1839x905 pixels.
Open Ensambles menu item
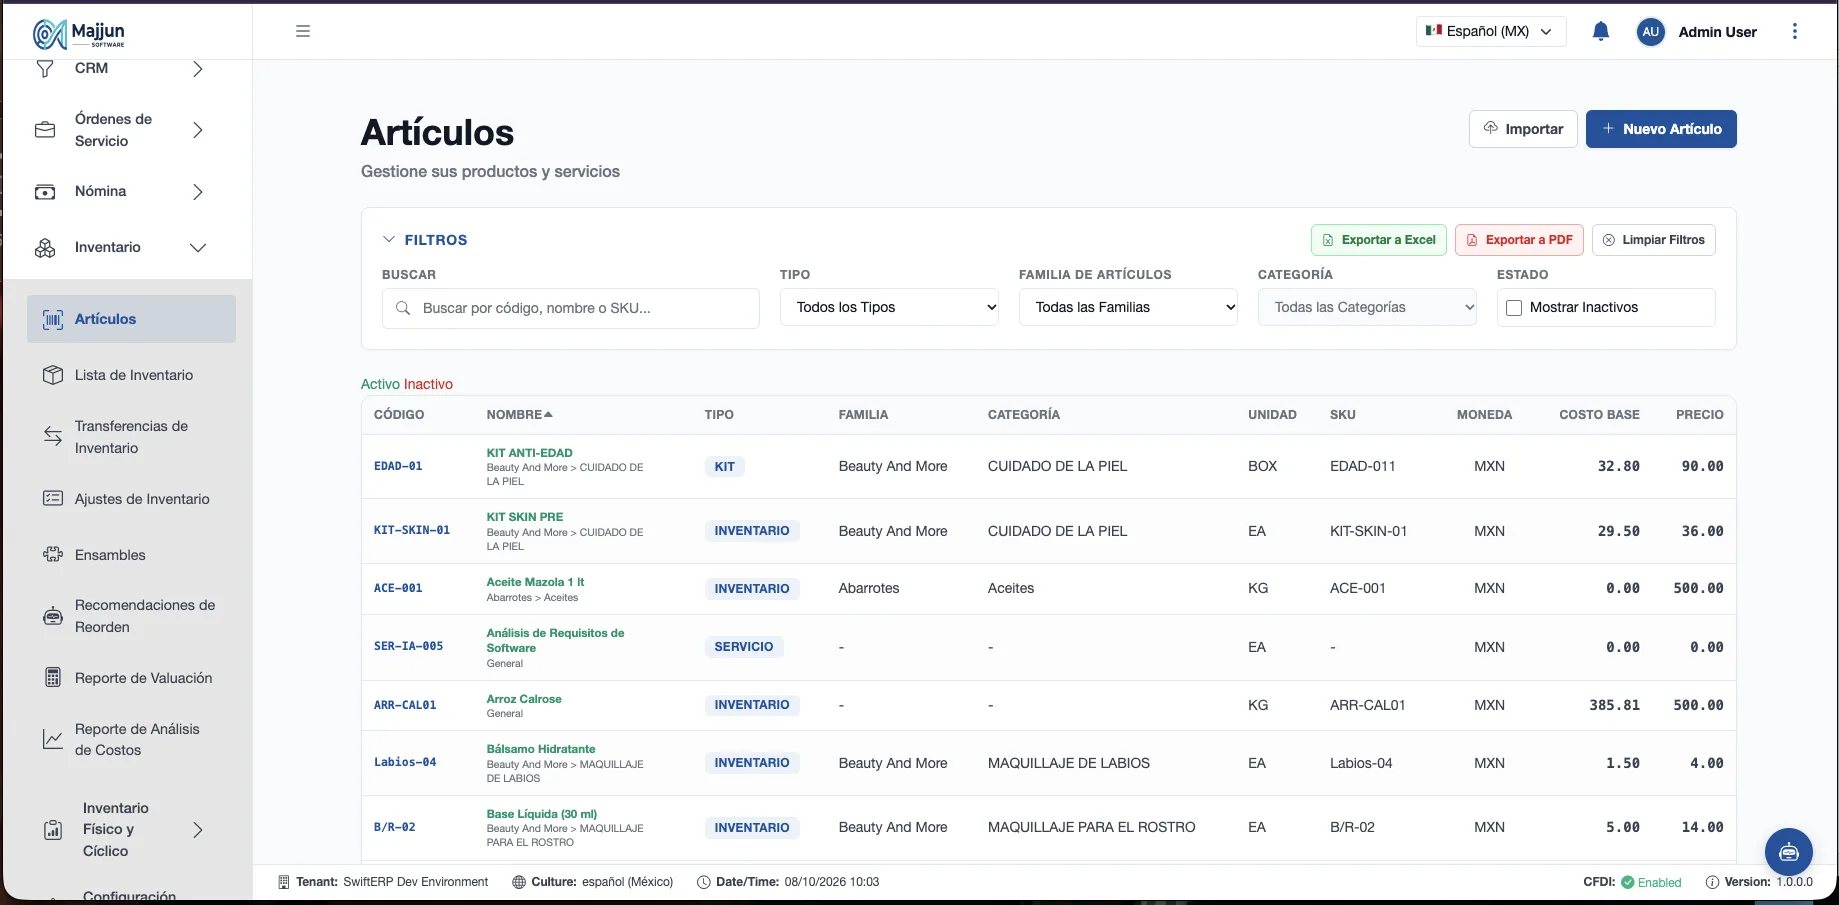(x=131, y=555)
